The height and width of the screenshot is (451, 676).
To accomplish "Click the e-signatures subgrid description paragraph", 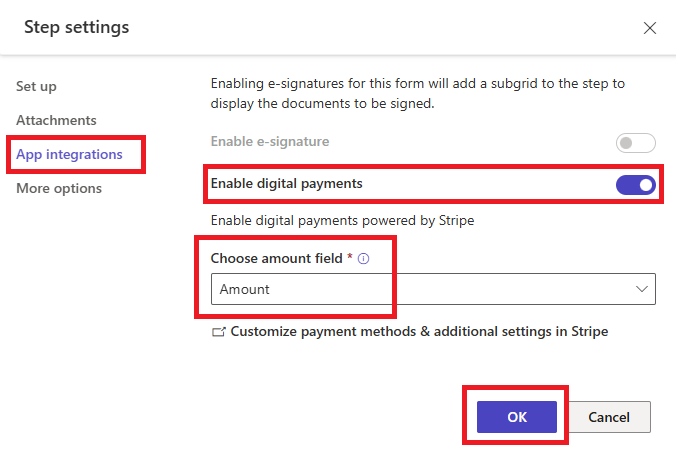I will click(x=418, y=93).
